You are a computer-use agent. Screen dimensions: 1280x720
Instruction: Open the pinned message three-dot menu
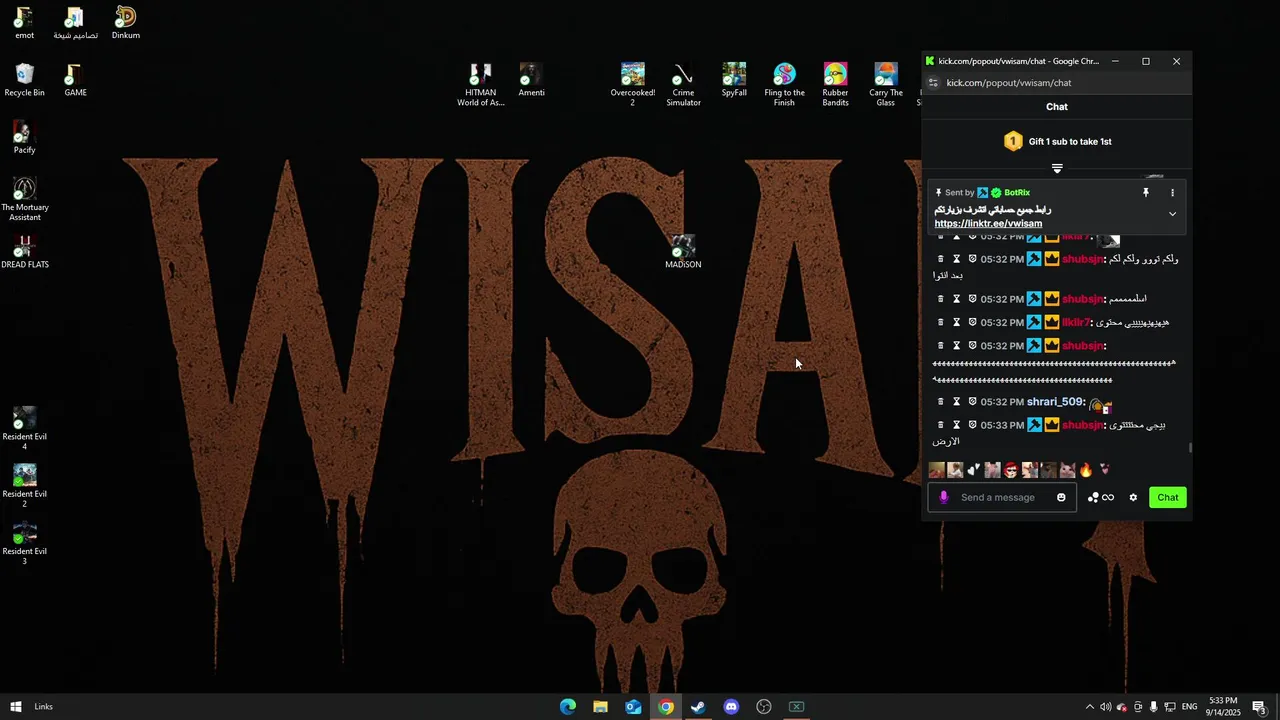(x=1172, y=192)
